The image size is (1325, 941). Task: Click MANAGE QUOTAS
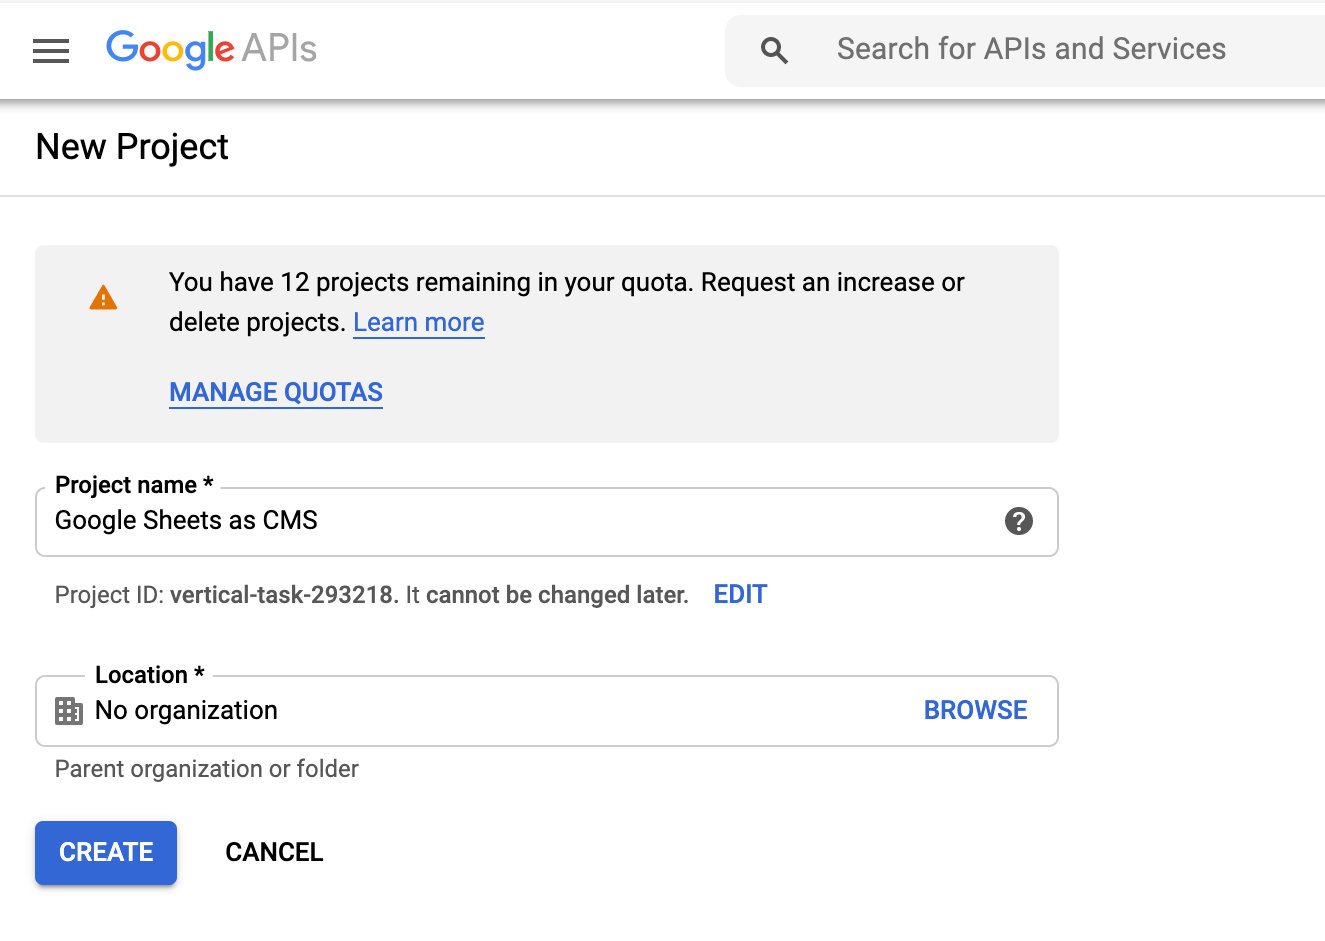click(276, 392)
